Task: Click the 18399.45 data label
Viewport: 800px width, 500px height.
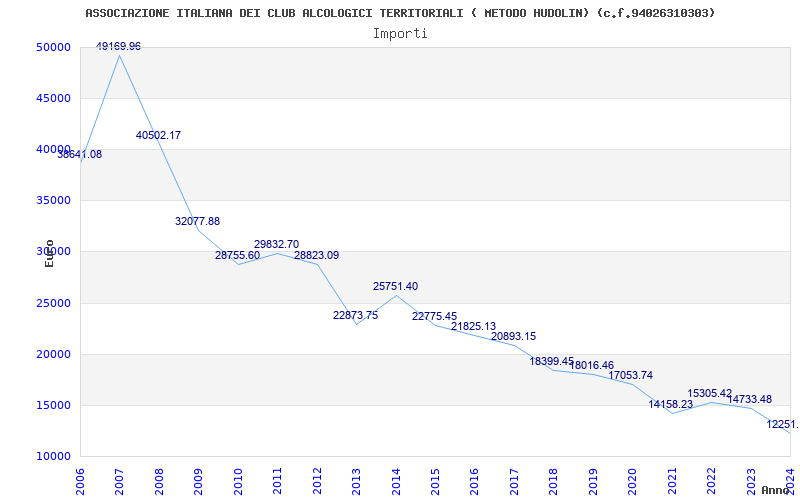Action: 552,362
